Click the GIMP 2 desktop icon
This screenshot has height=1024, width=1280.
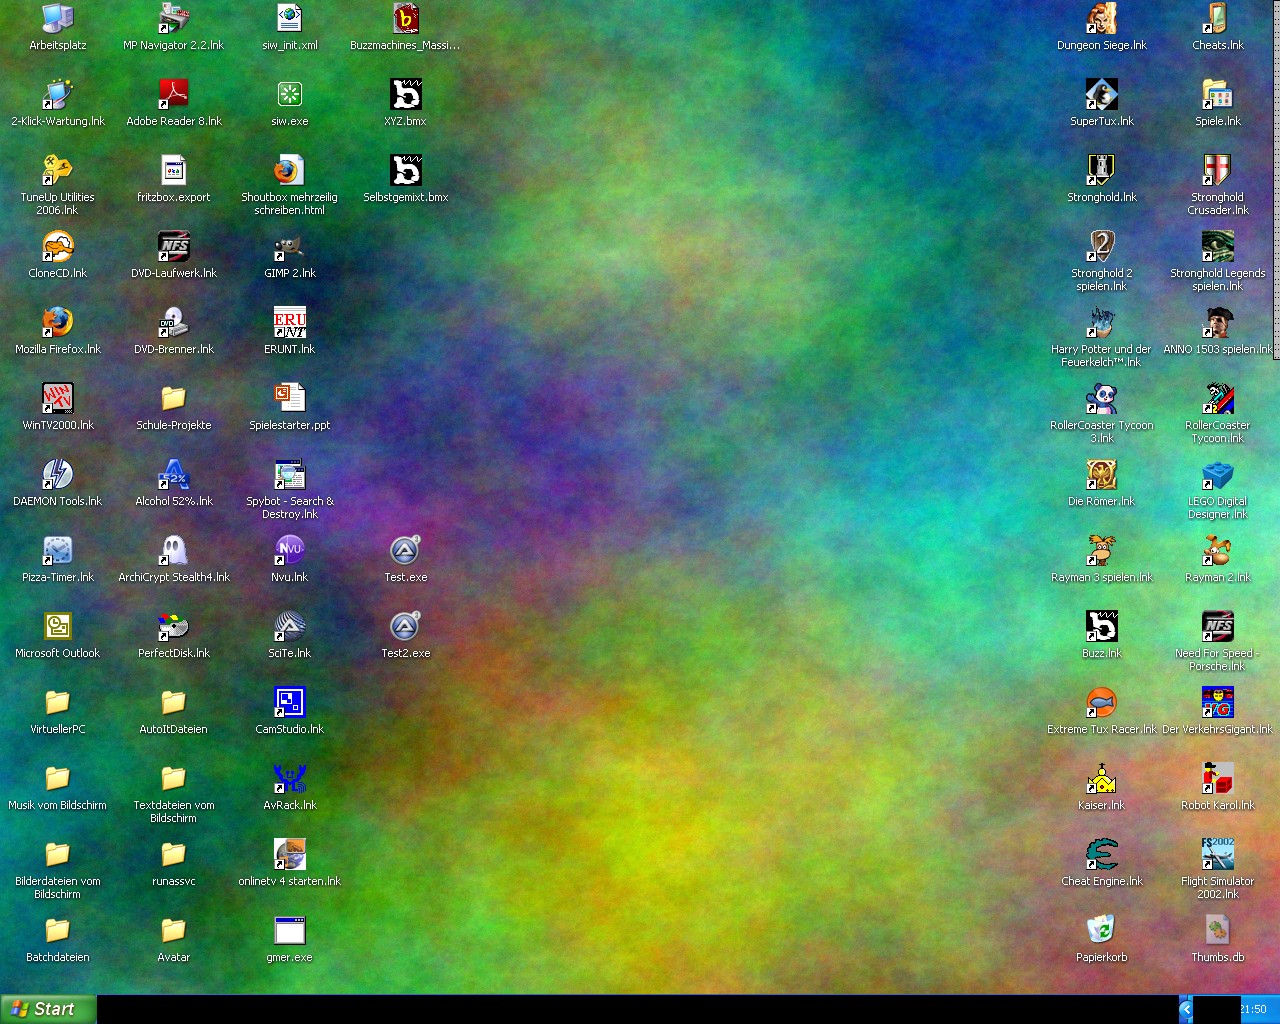coord(289,247)
